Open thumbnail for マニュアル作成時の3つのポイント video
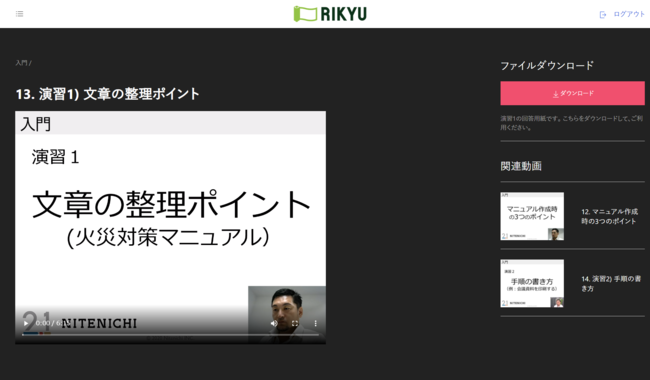Viewport: 650px width, 380px height. pyautogui.click(x=532, y=216)
